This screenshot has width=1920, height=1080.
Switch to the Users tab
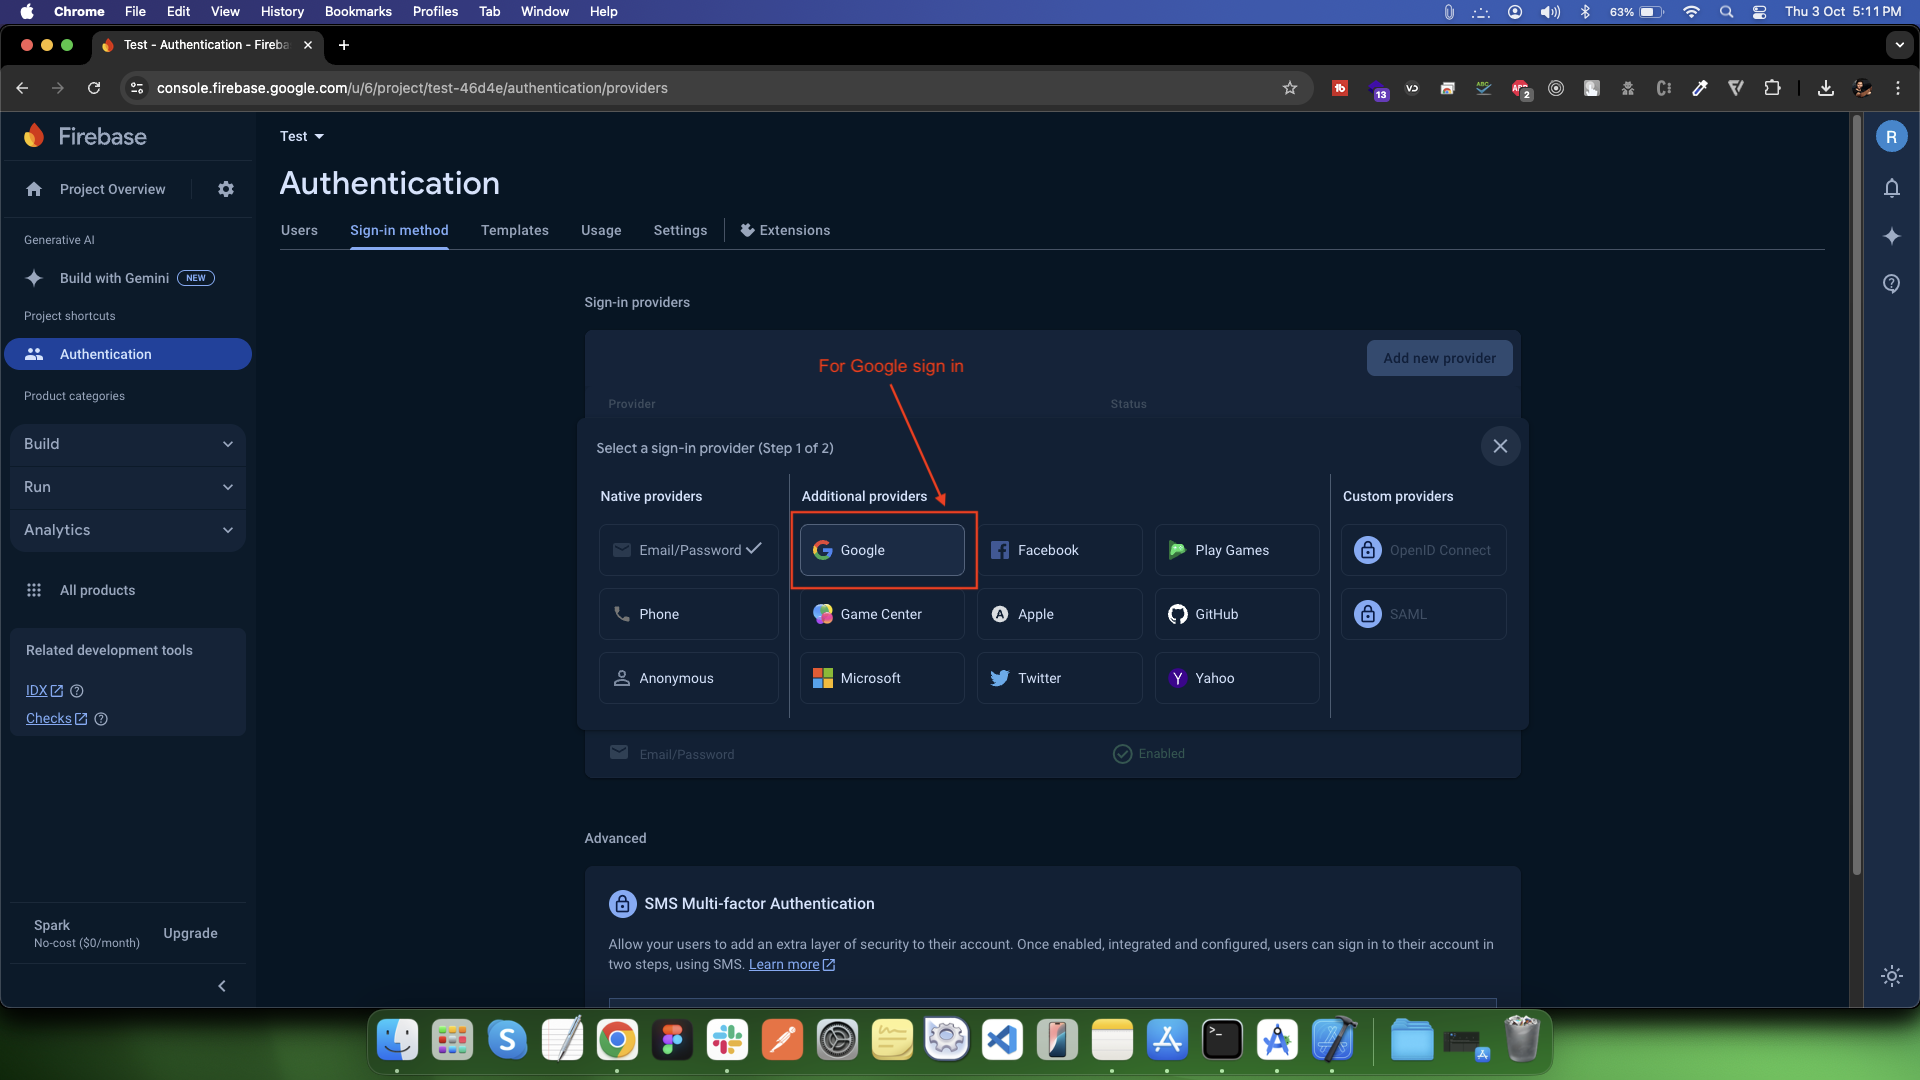pyautogui.click(x=298, y=231)
